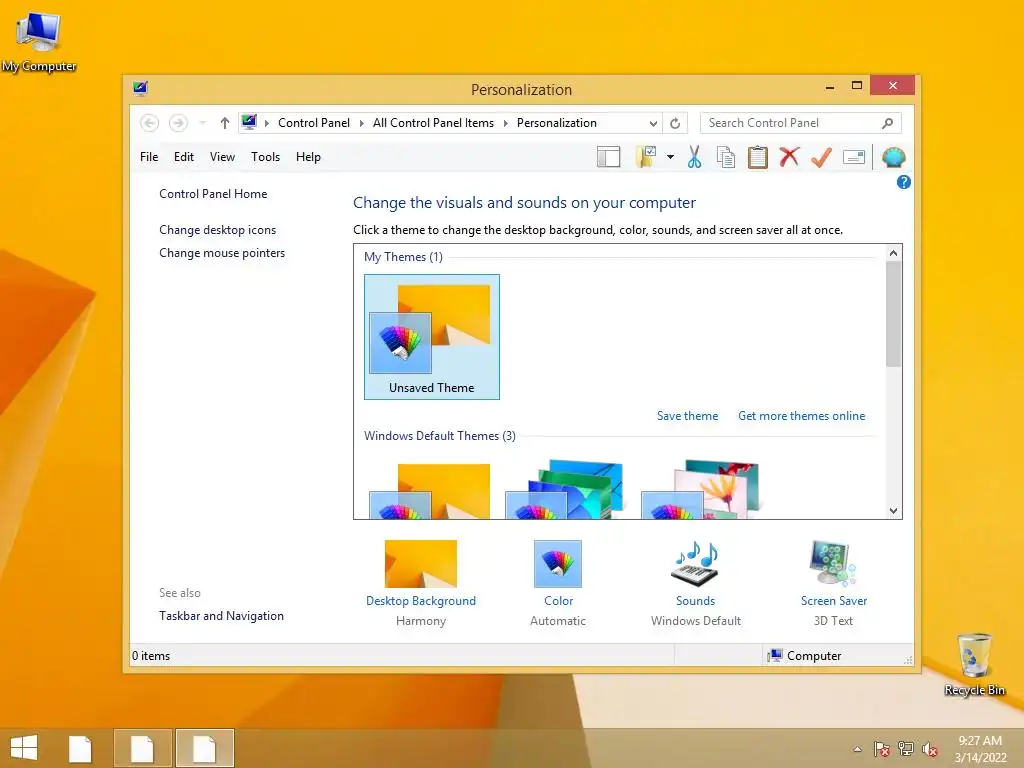This screenshot has width=1024, height=768.
Task: Expand address bar history dropdown
Action: pos(653,123)
